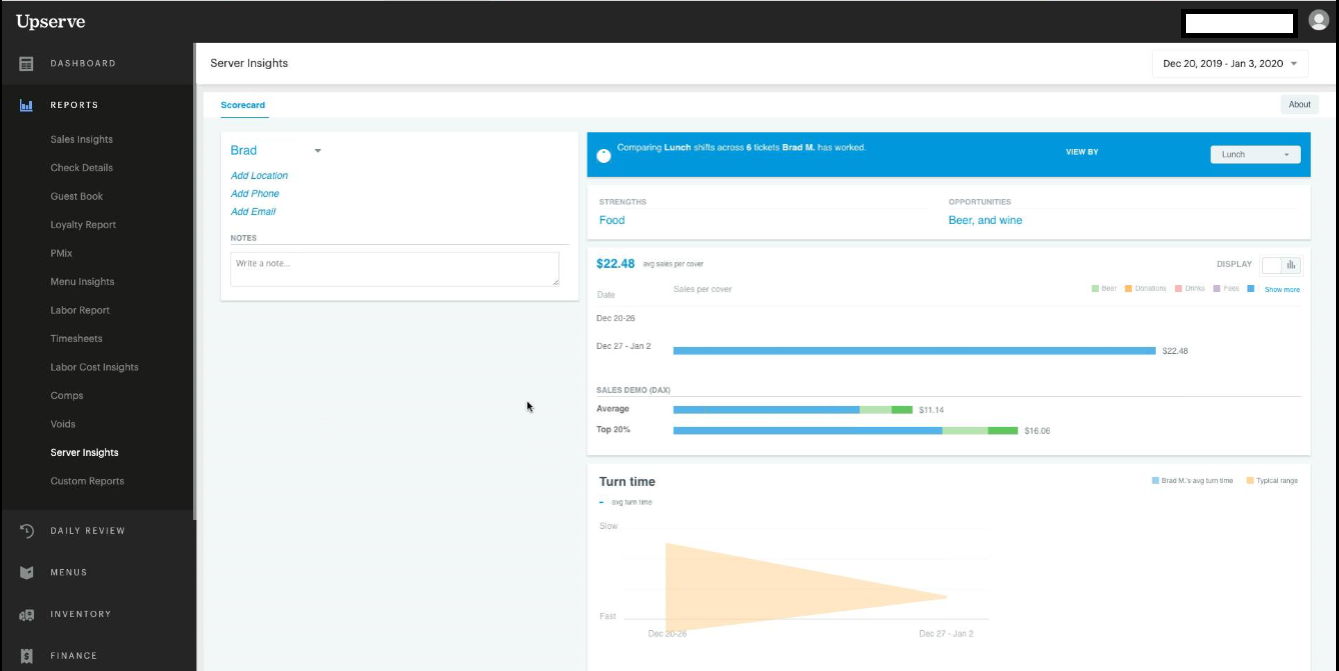Click the About button
The width and height of the screenshot is (1339, 671).
(1299, 105)
